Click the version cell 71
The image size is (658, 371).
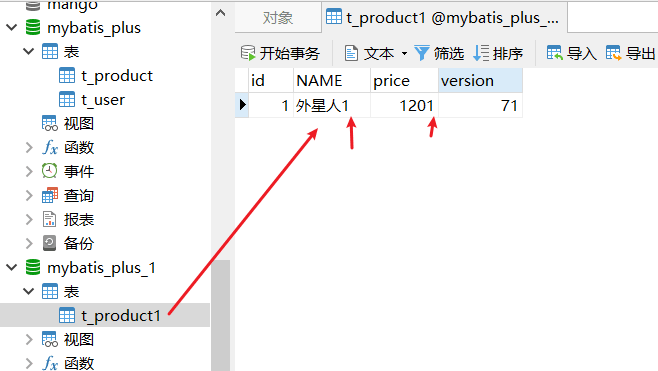pos(480,105)
